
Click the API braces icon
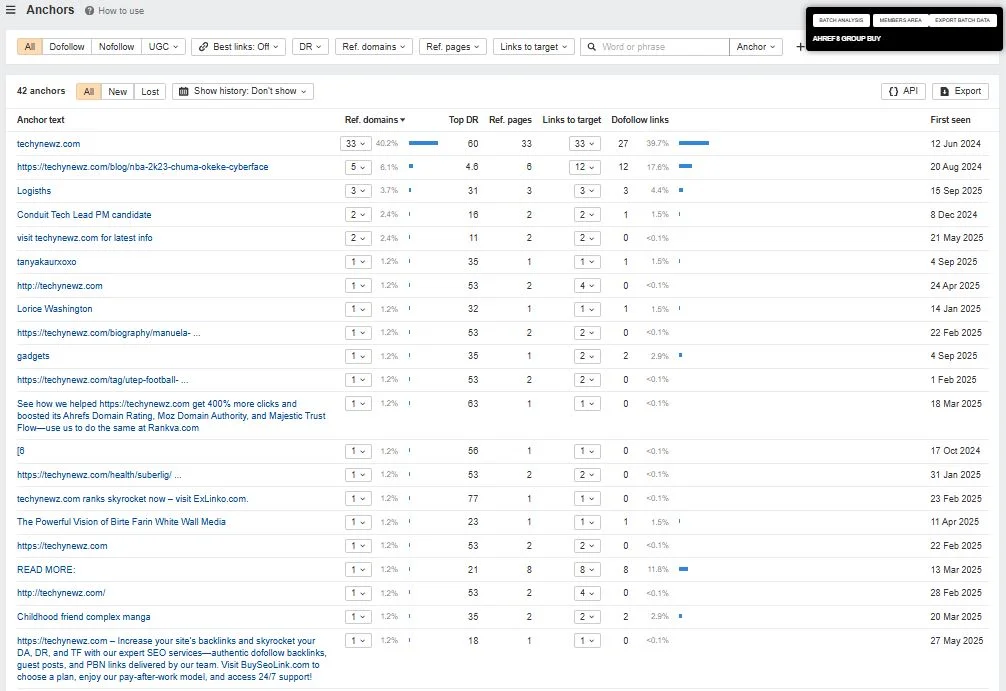pyautogui.click(x=893, y=91)
